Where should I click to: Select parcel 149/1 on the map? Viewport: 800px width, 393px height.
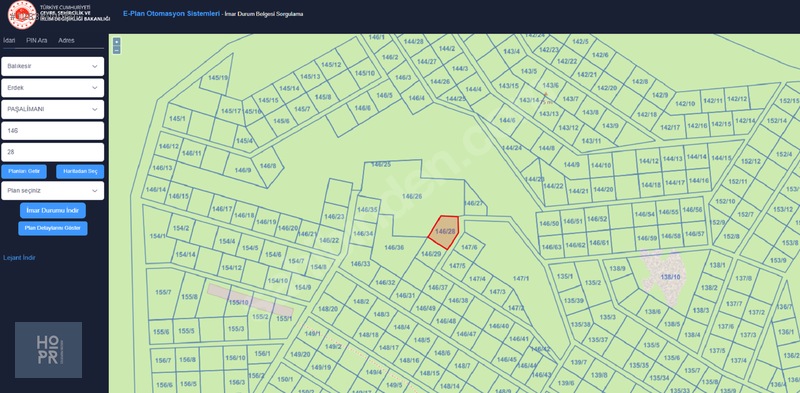pos(312,334)
